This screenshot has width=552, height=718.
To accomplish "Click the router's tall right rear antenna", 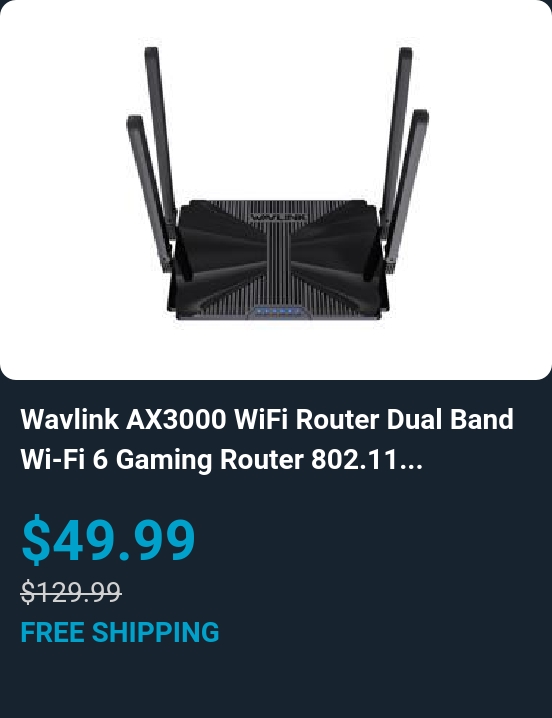I will (x=397, y=135).
